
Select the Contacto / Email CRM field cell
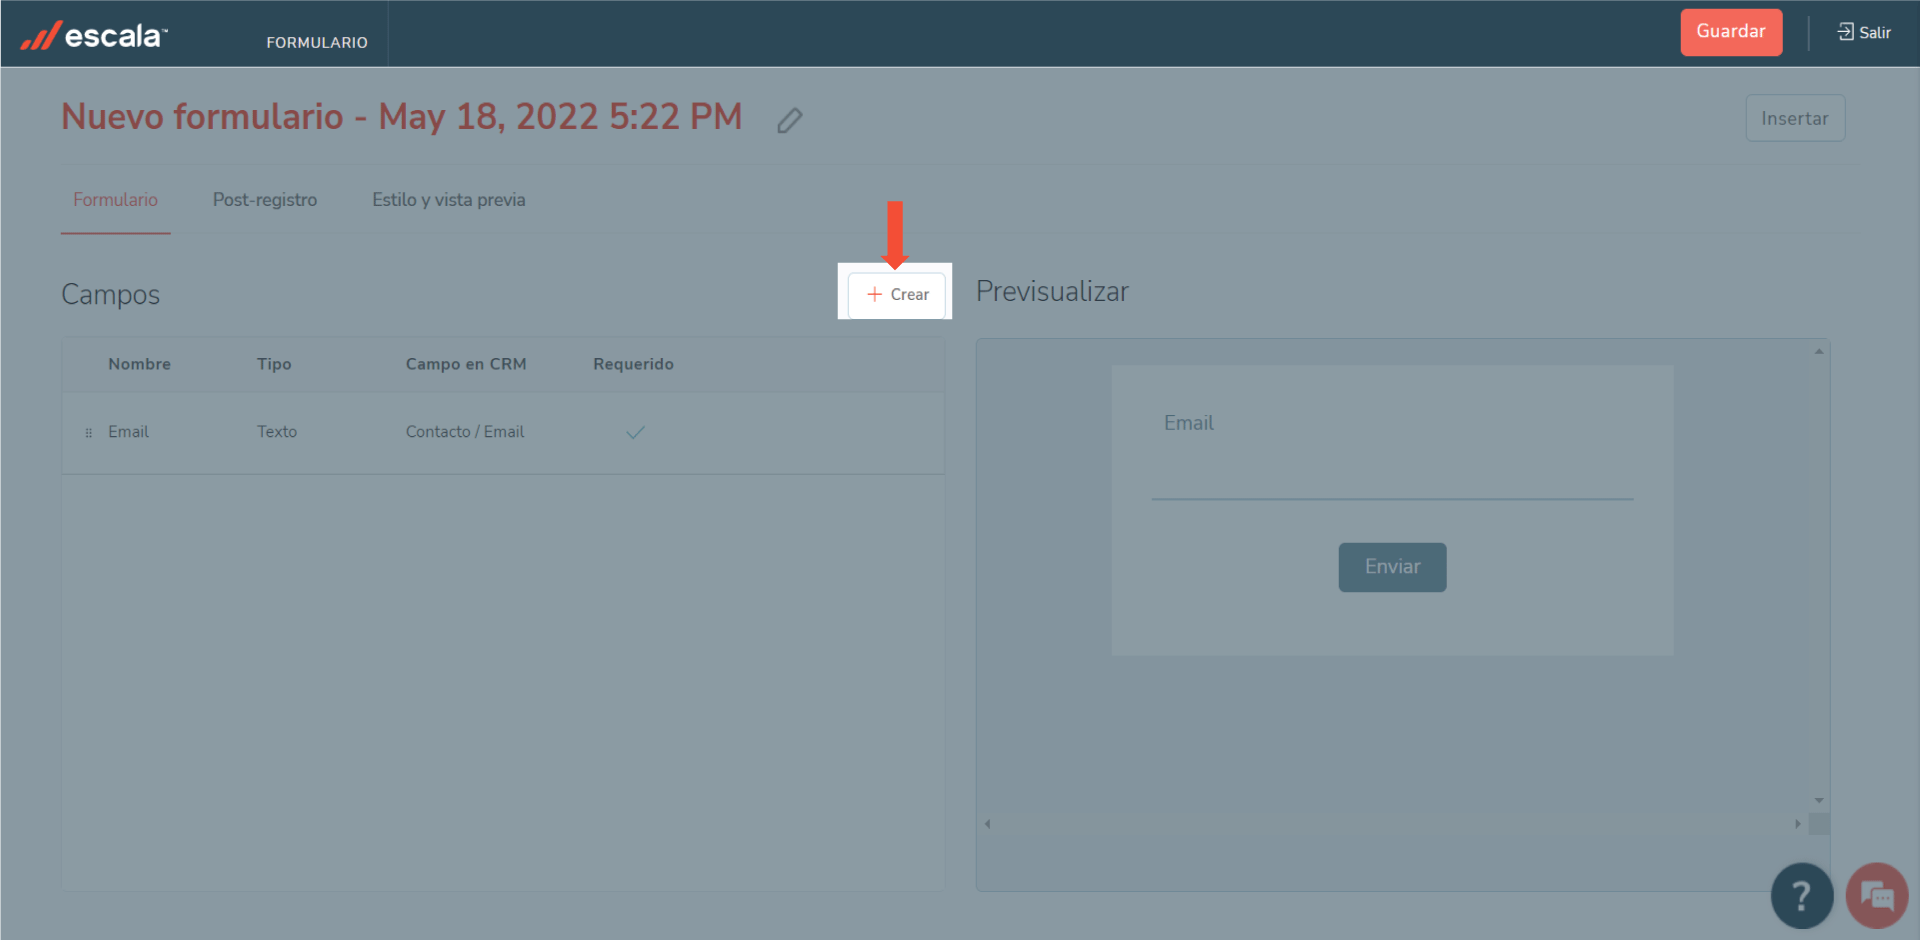point(464,432)
